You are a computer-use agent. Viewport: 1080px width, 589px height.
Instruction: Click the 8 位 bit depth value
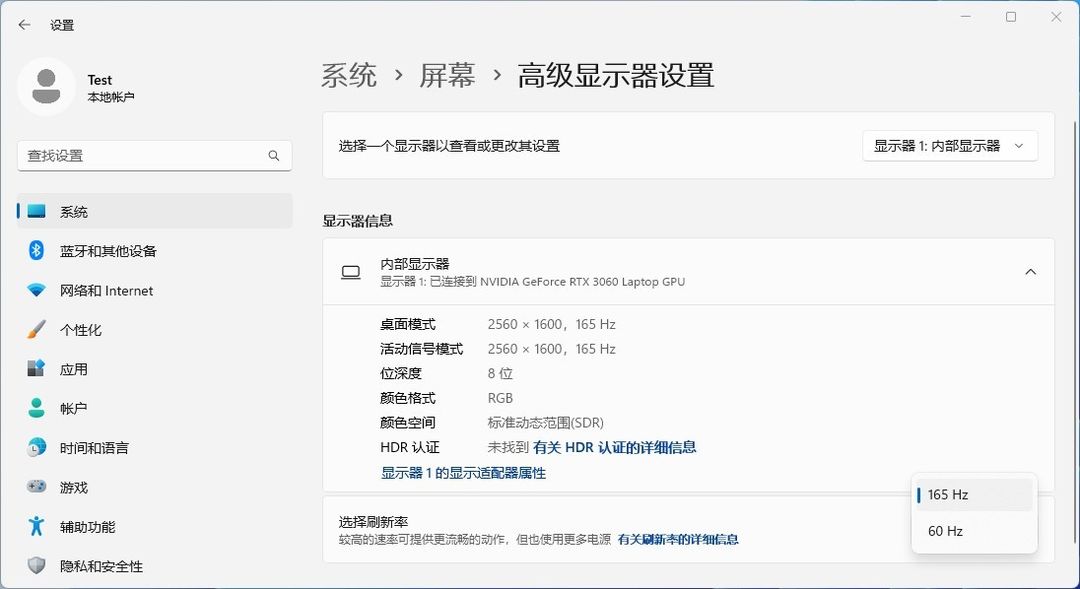[500, 373]
